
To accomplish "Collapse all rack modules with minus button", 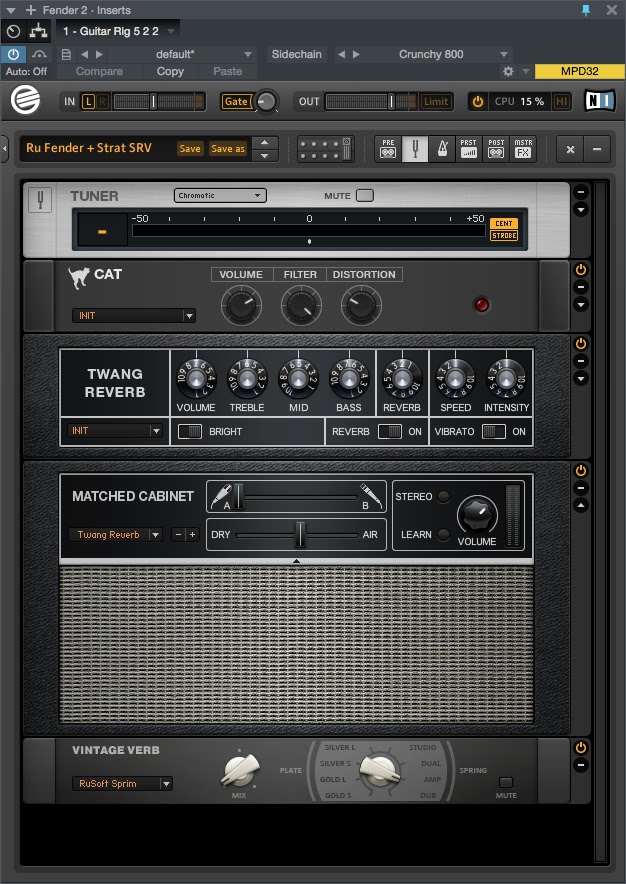I will tap(597, 149).
